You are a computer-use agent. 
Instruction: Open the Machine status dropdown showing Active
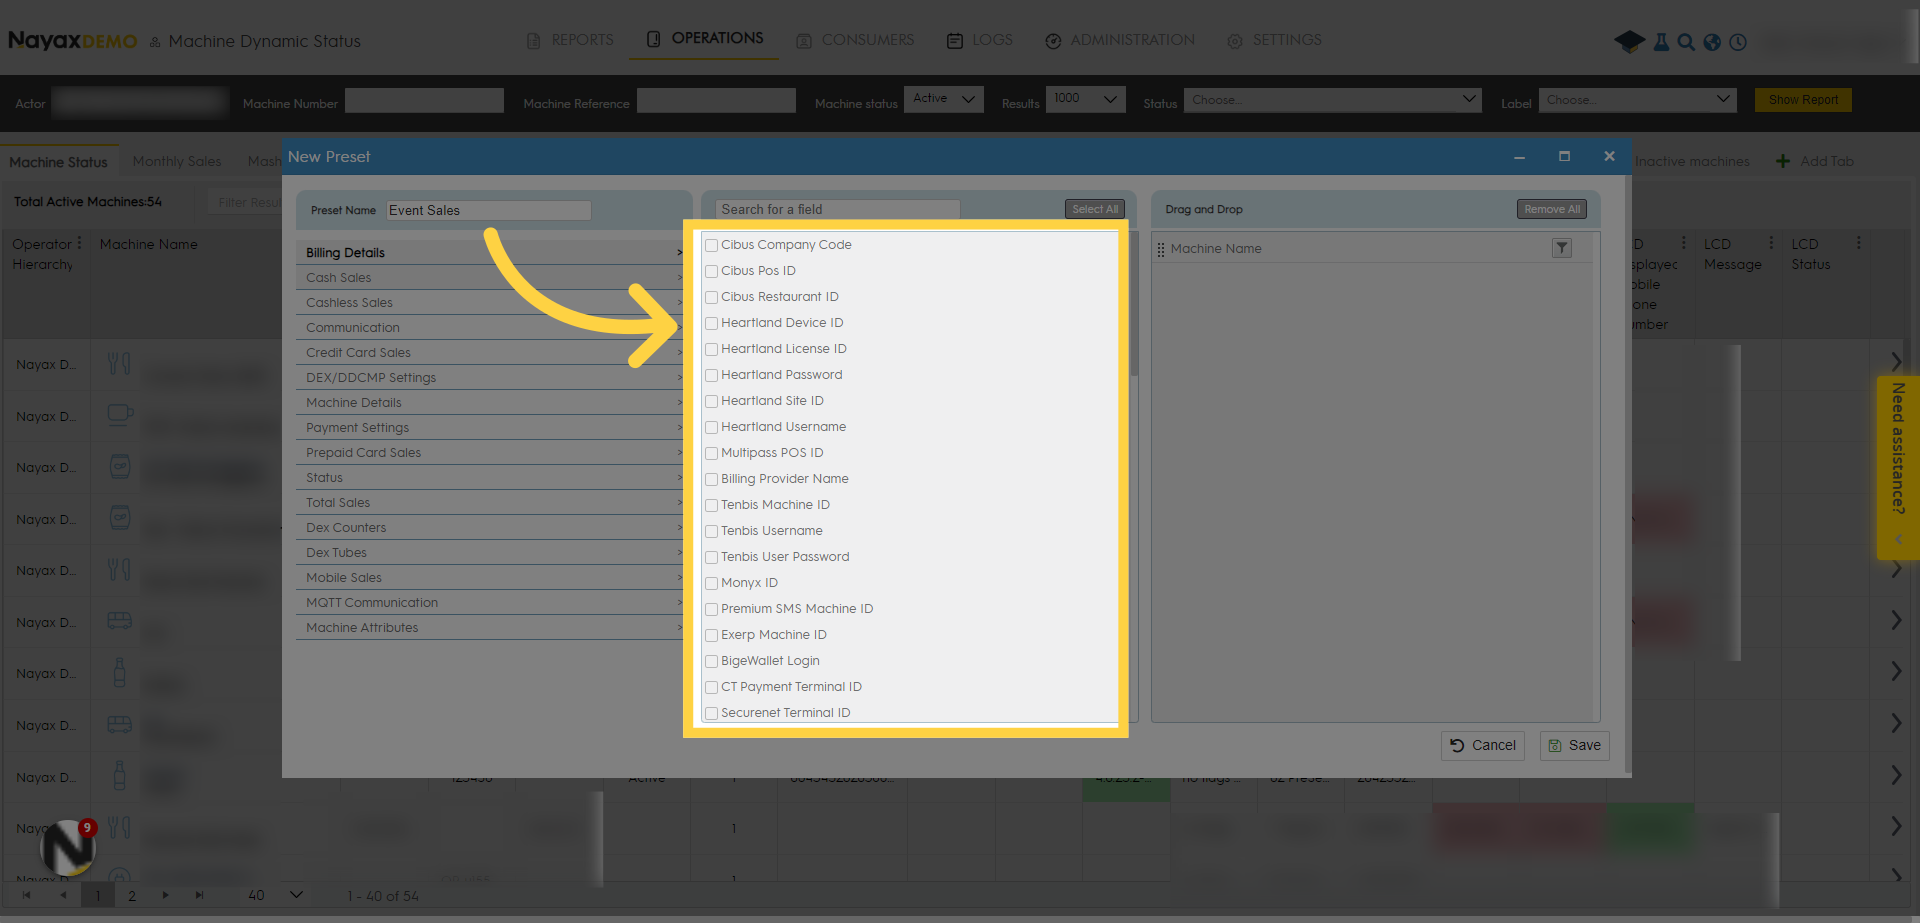click(943, 99)
